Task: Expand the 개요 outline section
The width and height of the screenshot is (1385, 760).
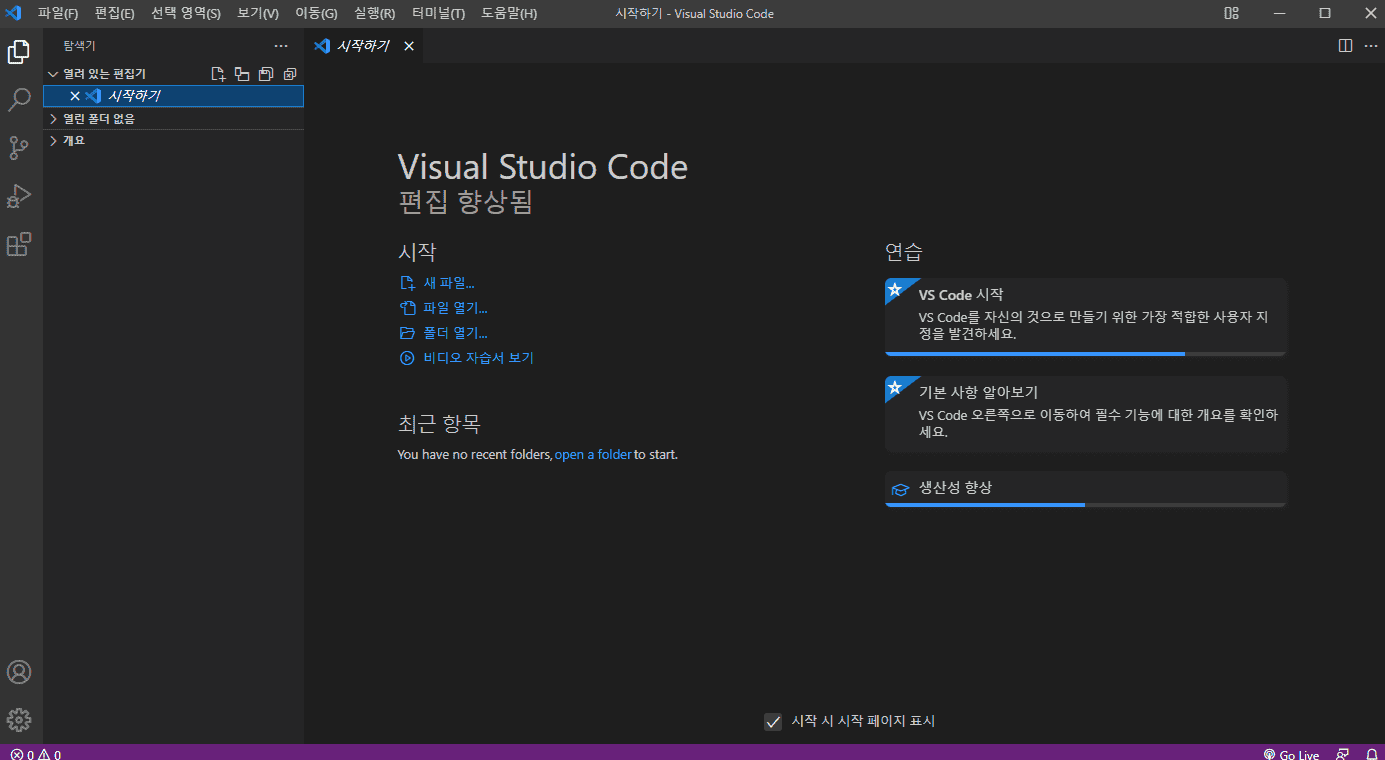Action: pyautogui.click(x=173, y=140)
